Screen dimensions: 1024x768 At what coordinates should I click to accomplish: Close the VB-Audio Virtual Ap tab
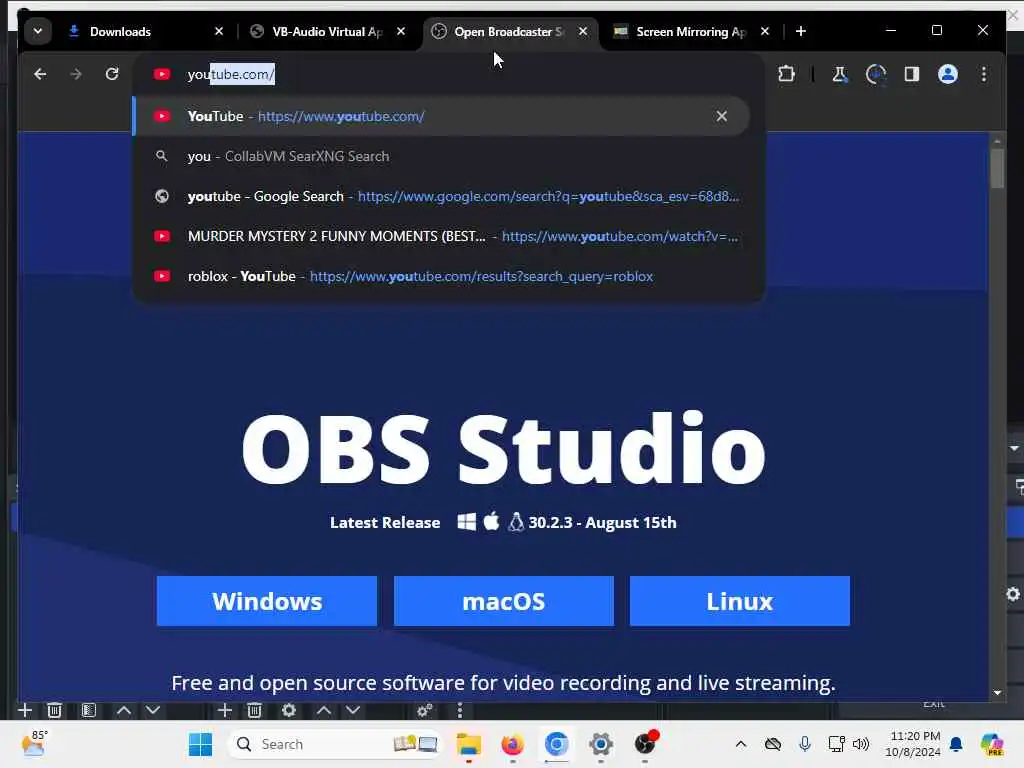(401, 31)
